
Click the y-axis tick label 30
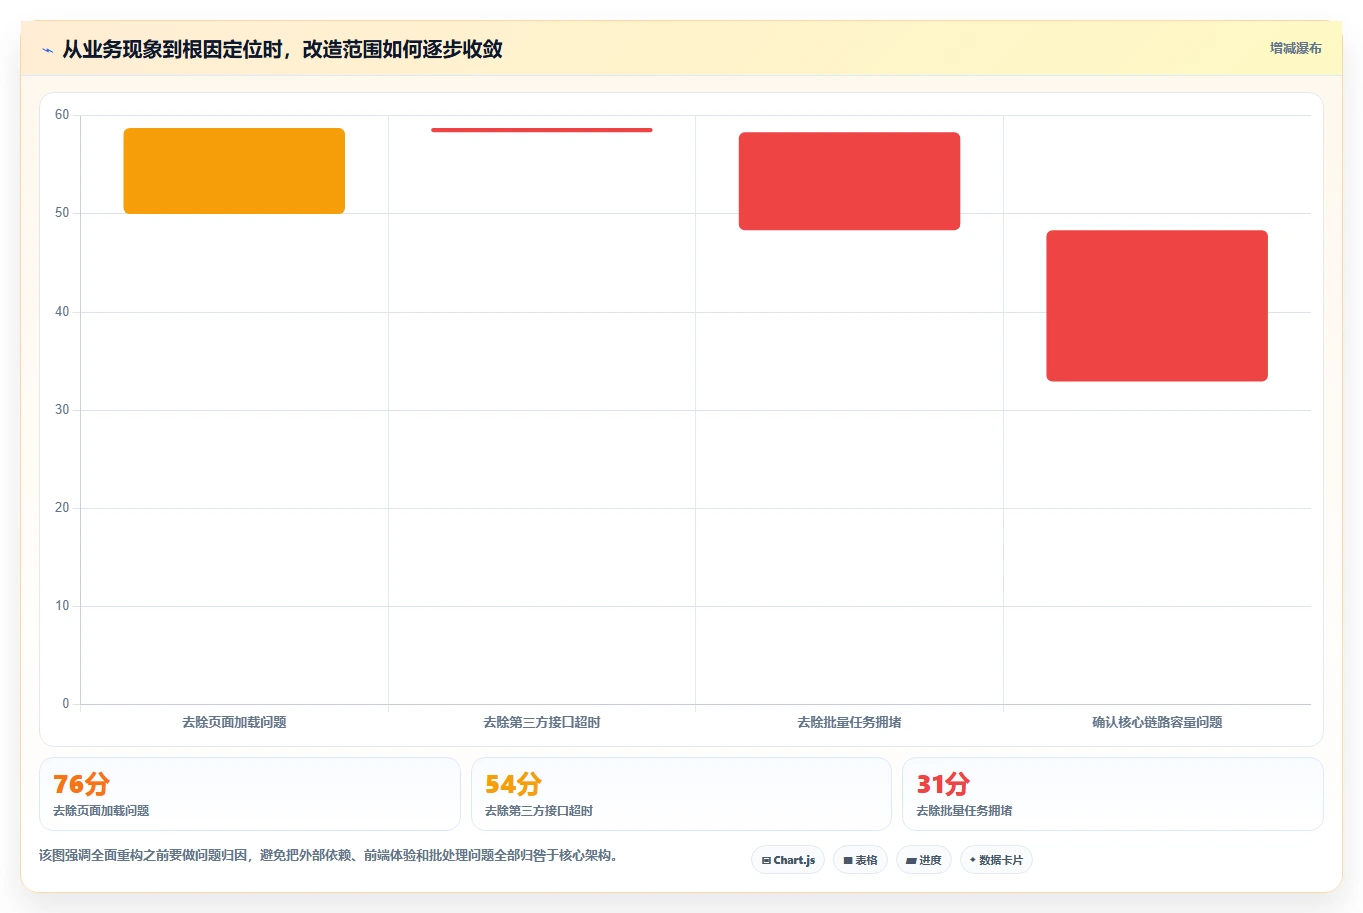pyautogui.click(x=62, y=410)
